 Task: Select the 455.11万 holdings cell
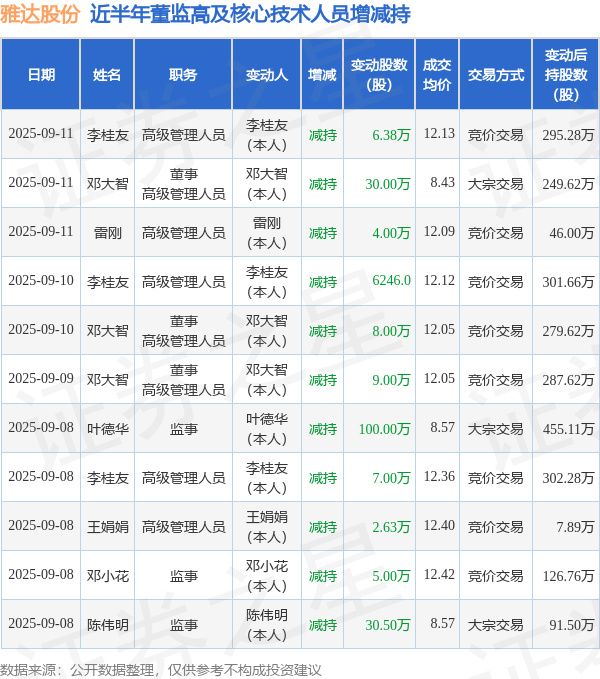[x=568, y=428]
